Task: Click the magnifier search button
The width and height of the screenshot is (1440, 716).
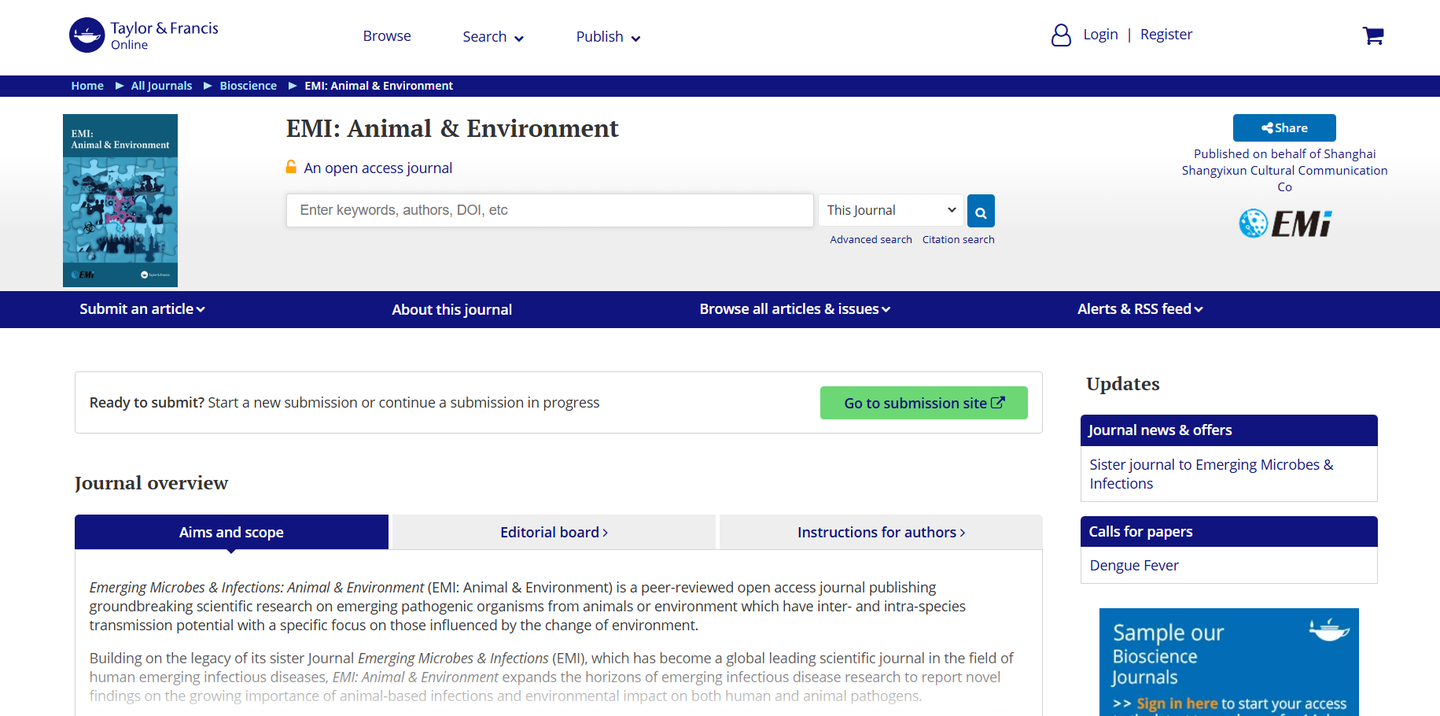Action: point(981,211)
